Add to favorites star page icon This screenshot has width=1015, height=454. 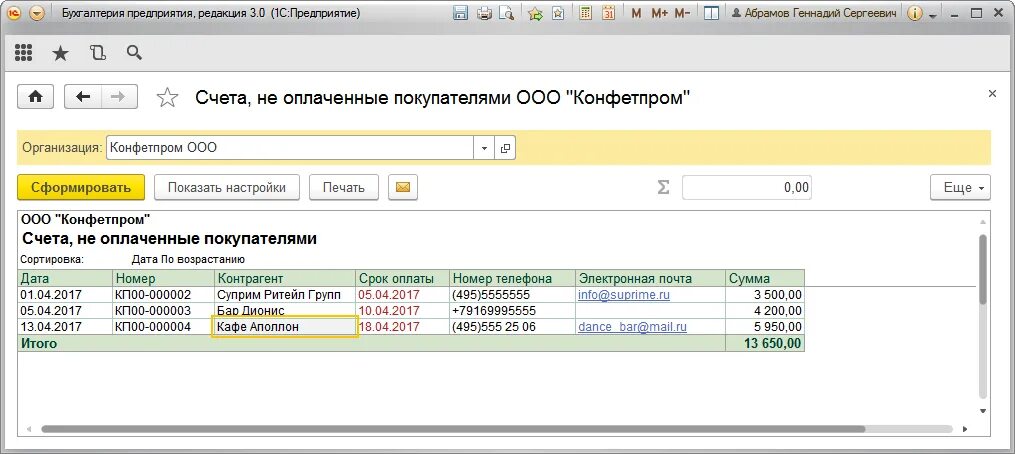click(557, 13)
